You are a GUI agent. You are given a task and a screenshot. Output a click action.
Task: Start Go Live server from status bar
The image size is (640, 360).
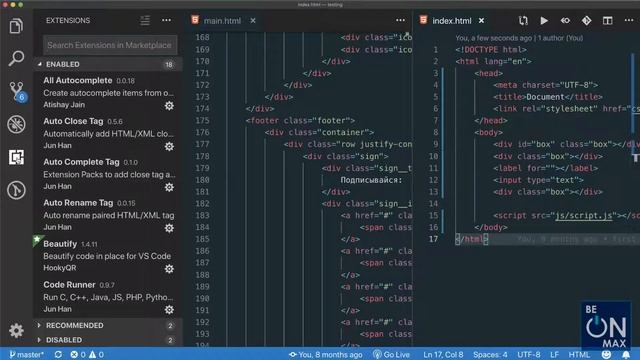pos(391,354)
